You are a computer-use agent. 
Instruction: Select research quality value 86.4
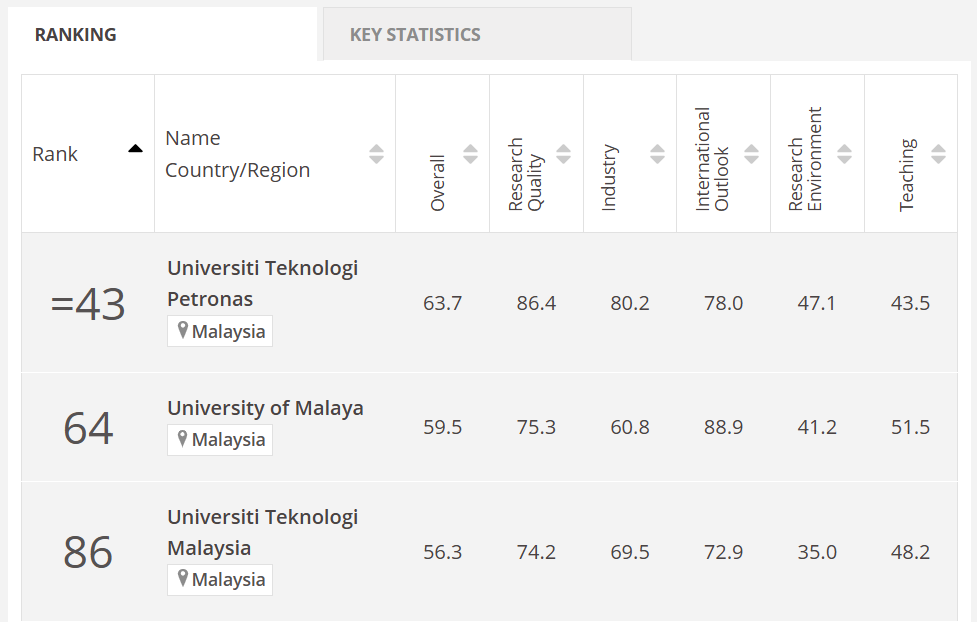(536, 303)
